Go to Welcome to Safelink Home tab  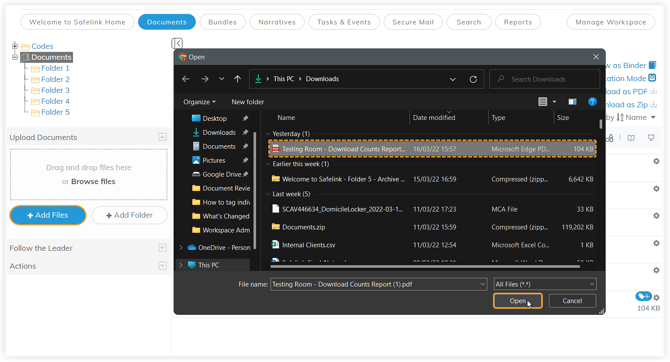(x=77, y=22)
